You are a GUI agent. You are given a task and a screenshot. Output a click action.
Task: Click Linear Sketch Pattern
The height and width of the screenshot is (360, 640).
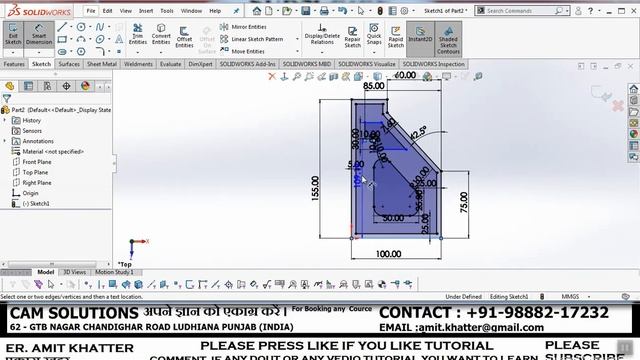click(252, 39)
